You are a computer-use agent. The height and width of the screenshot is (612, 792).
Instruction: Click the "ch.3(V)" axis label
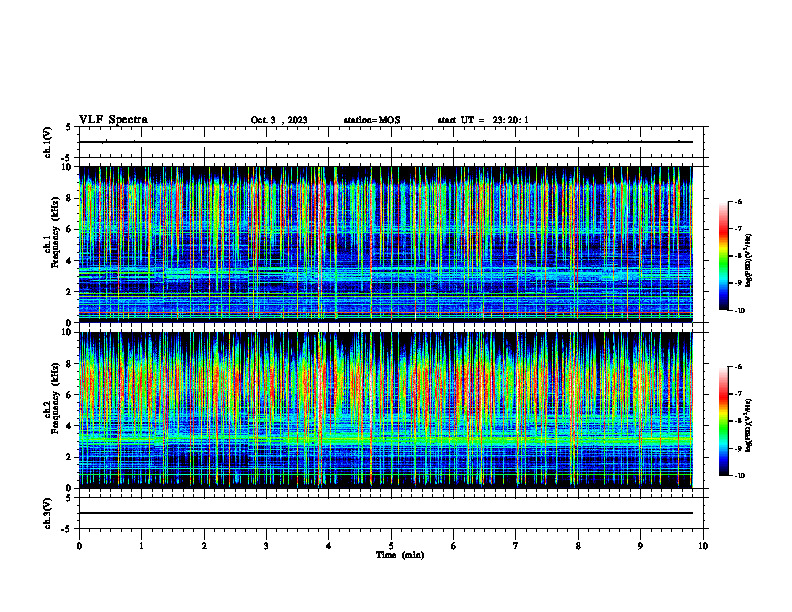(48, 513)
